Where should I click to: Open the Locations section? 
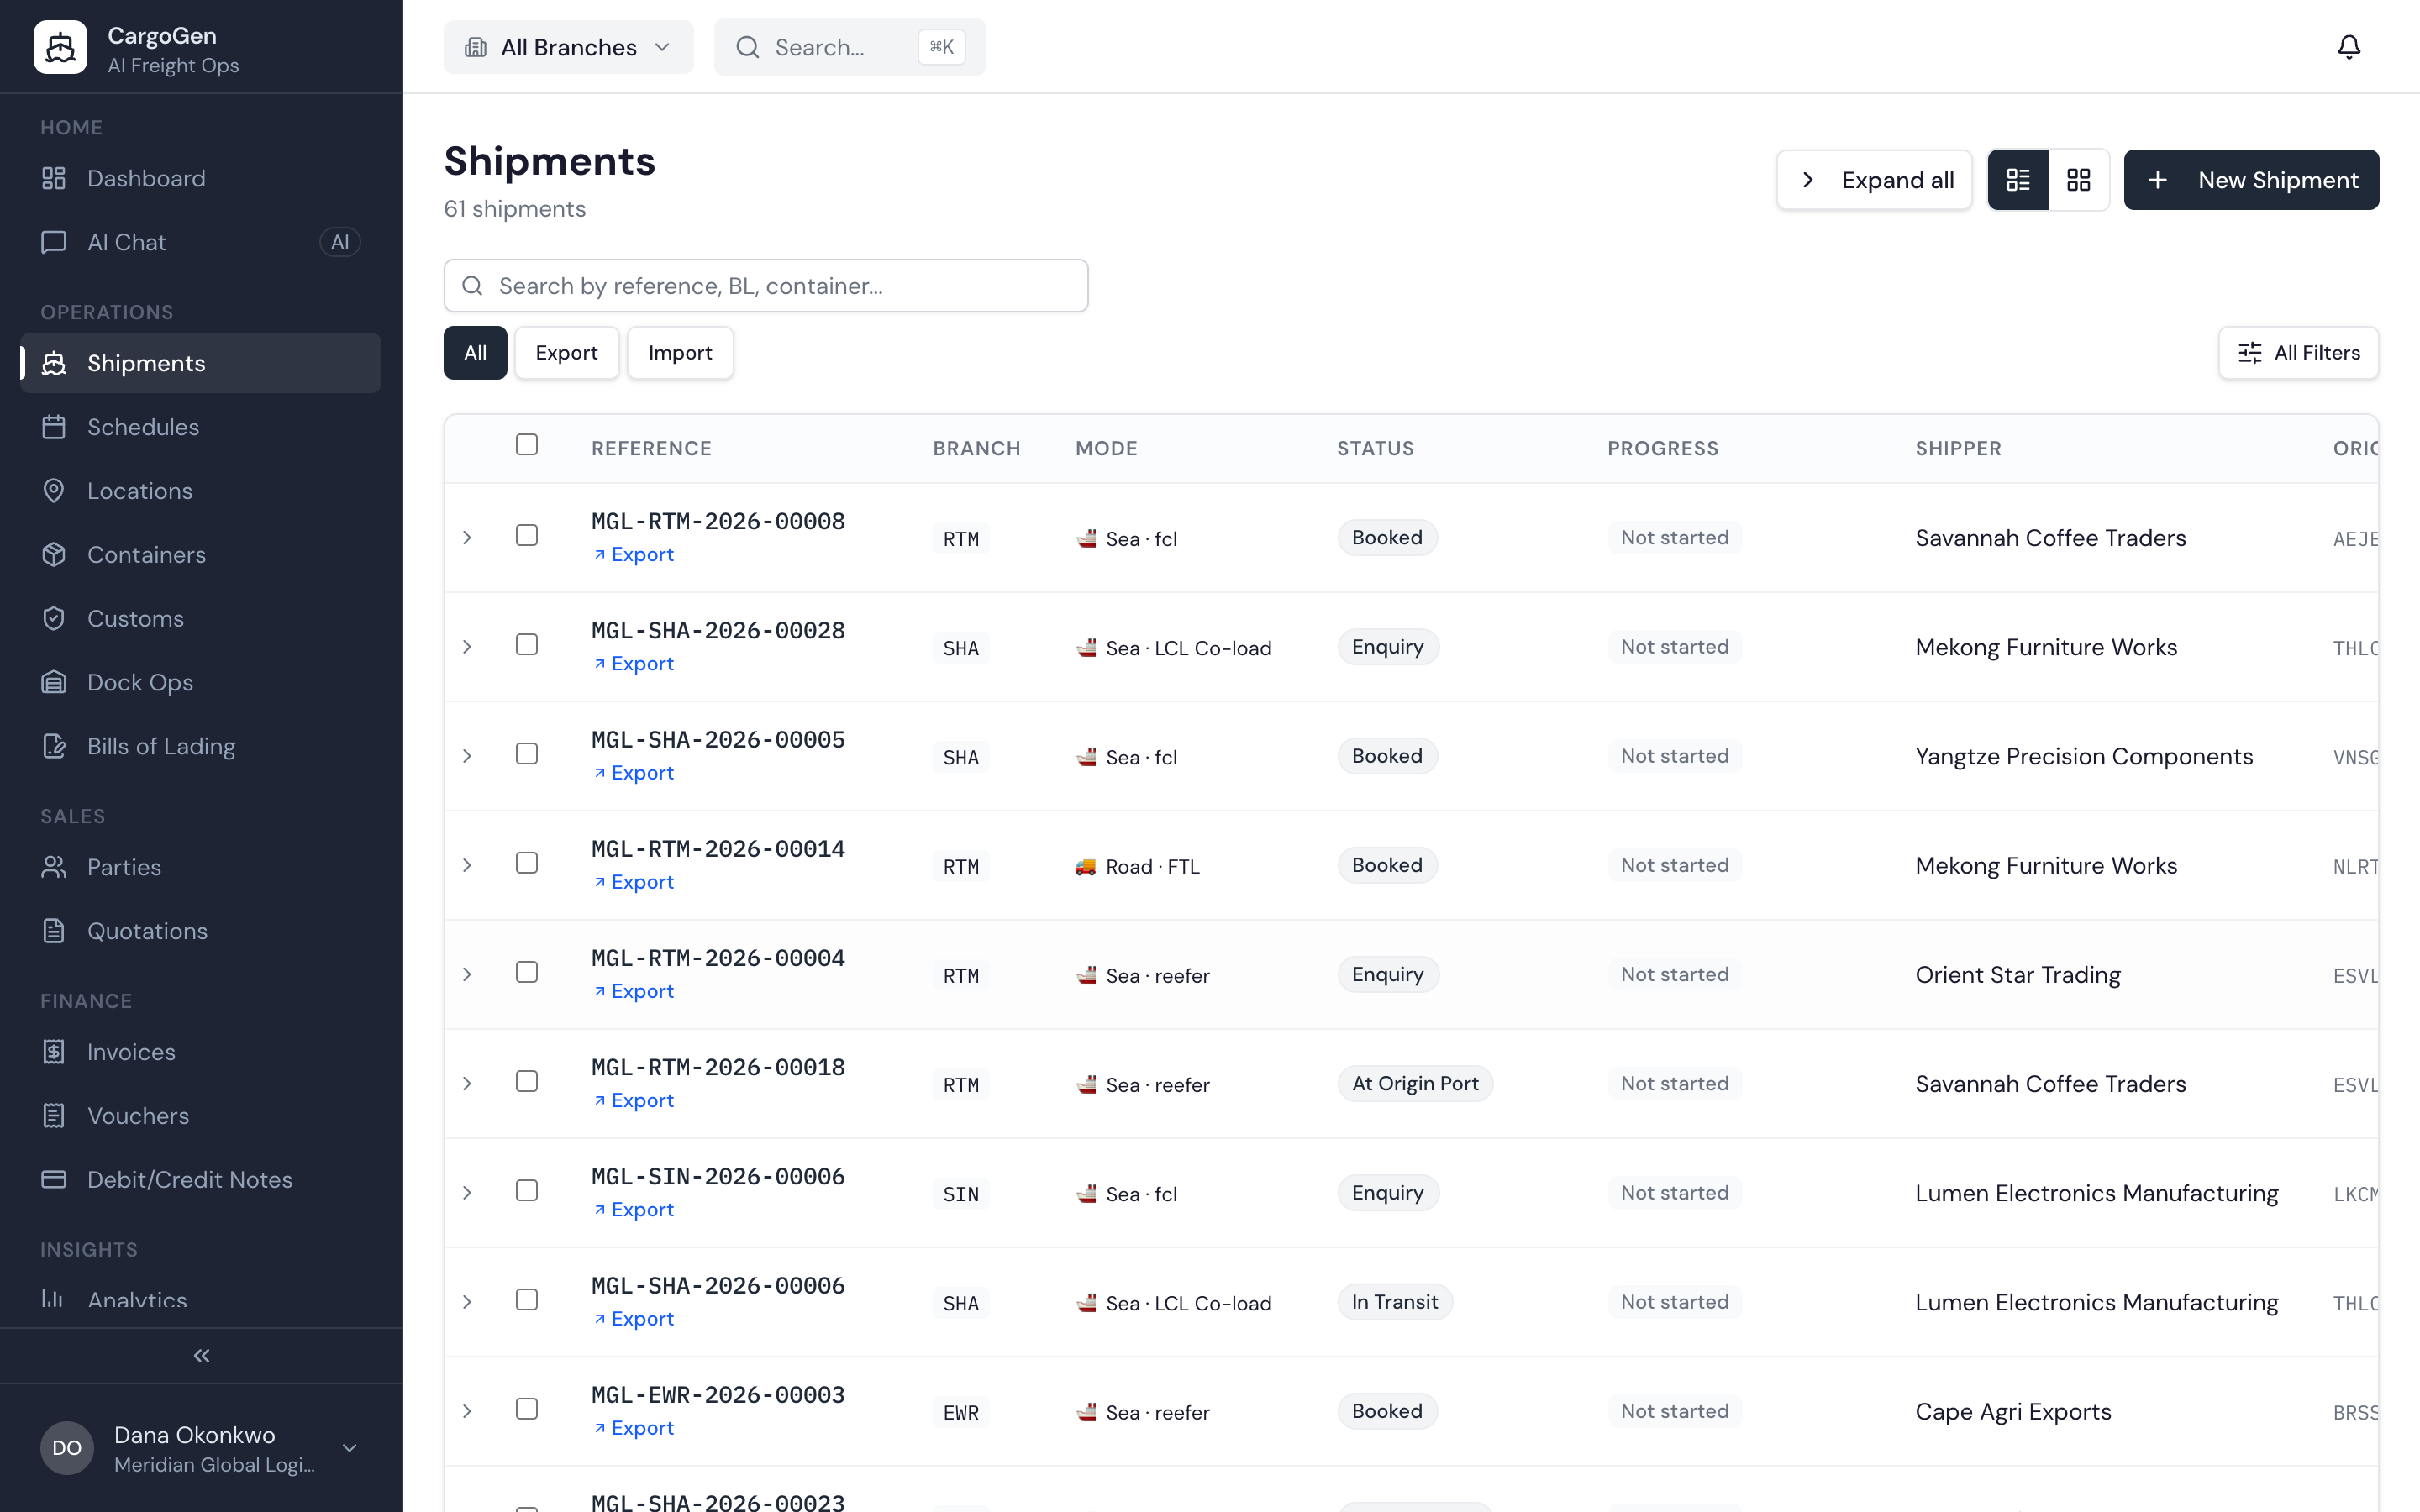200,491
